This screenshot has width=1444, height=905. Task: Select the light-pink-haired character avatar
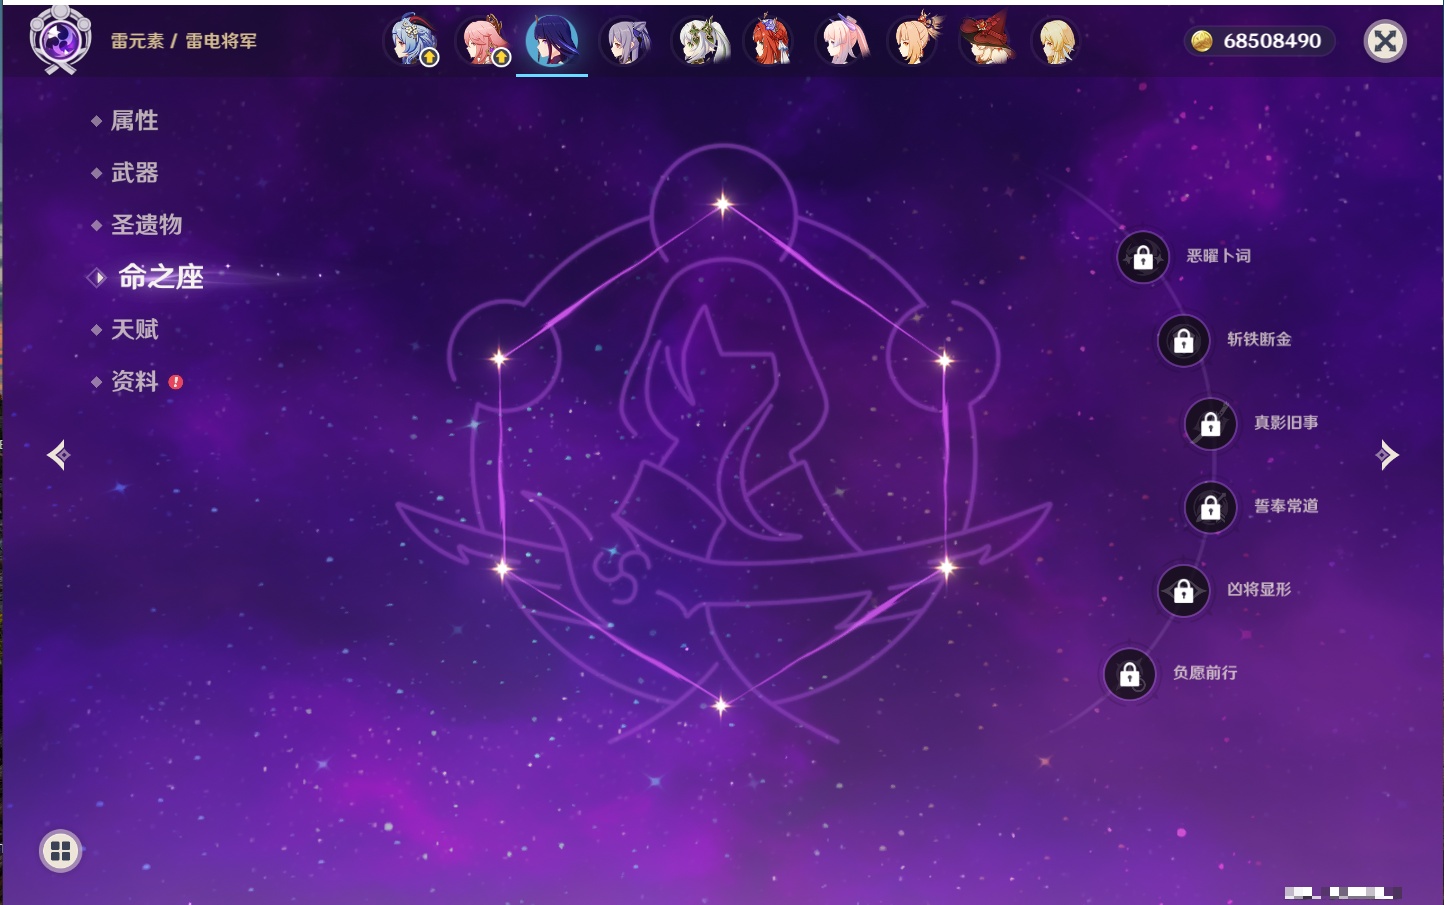(843, 41)
